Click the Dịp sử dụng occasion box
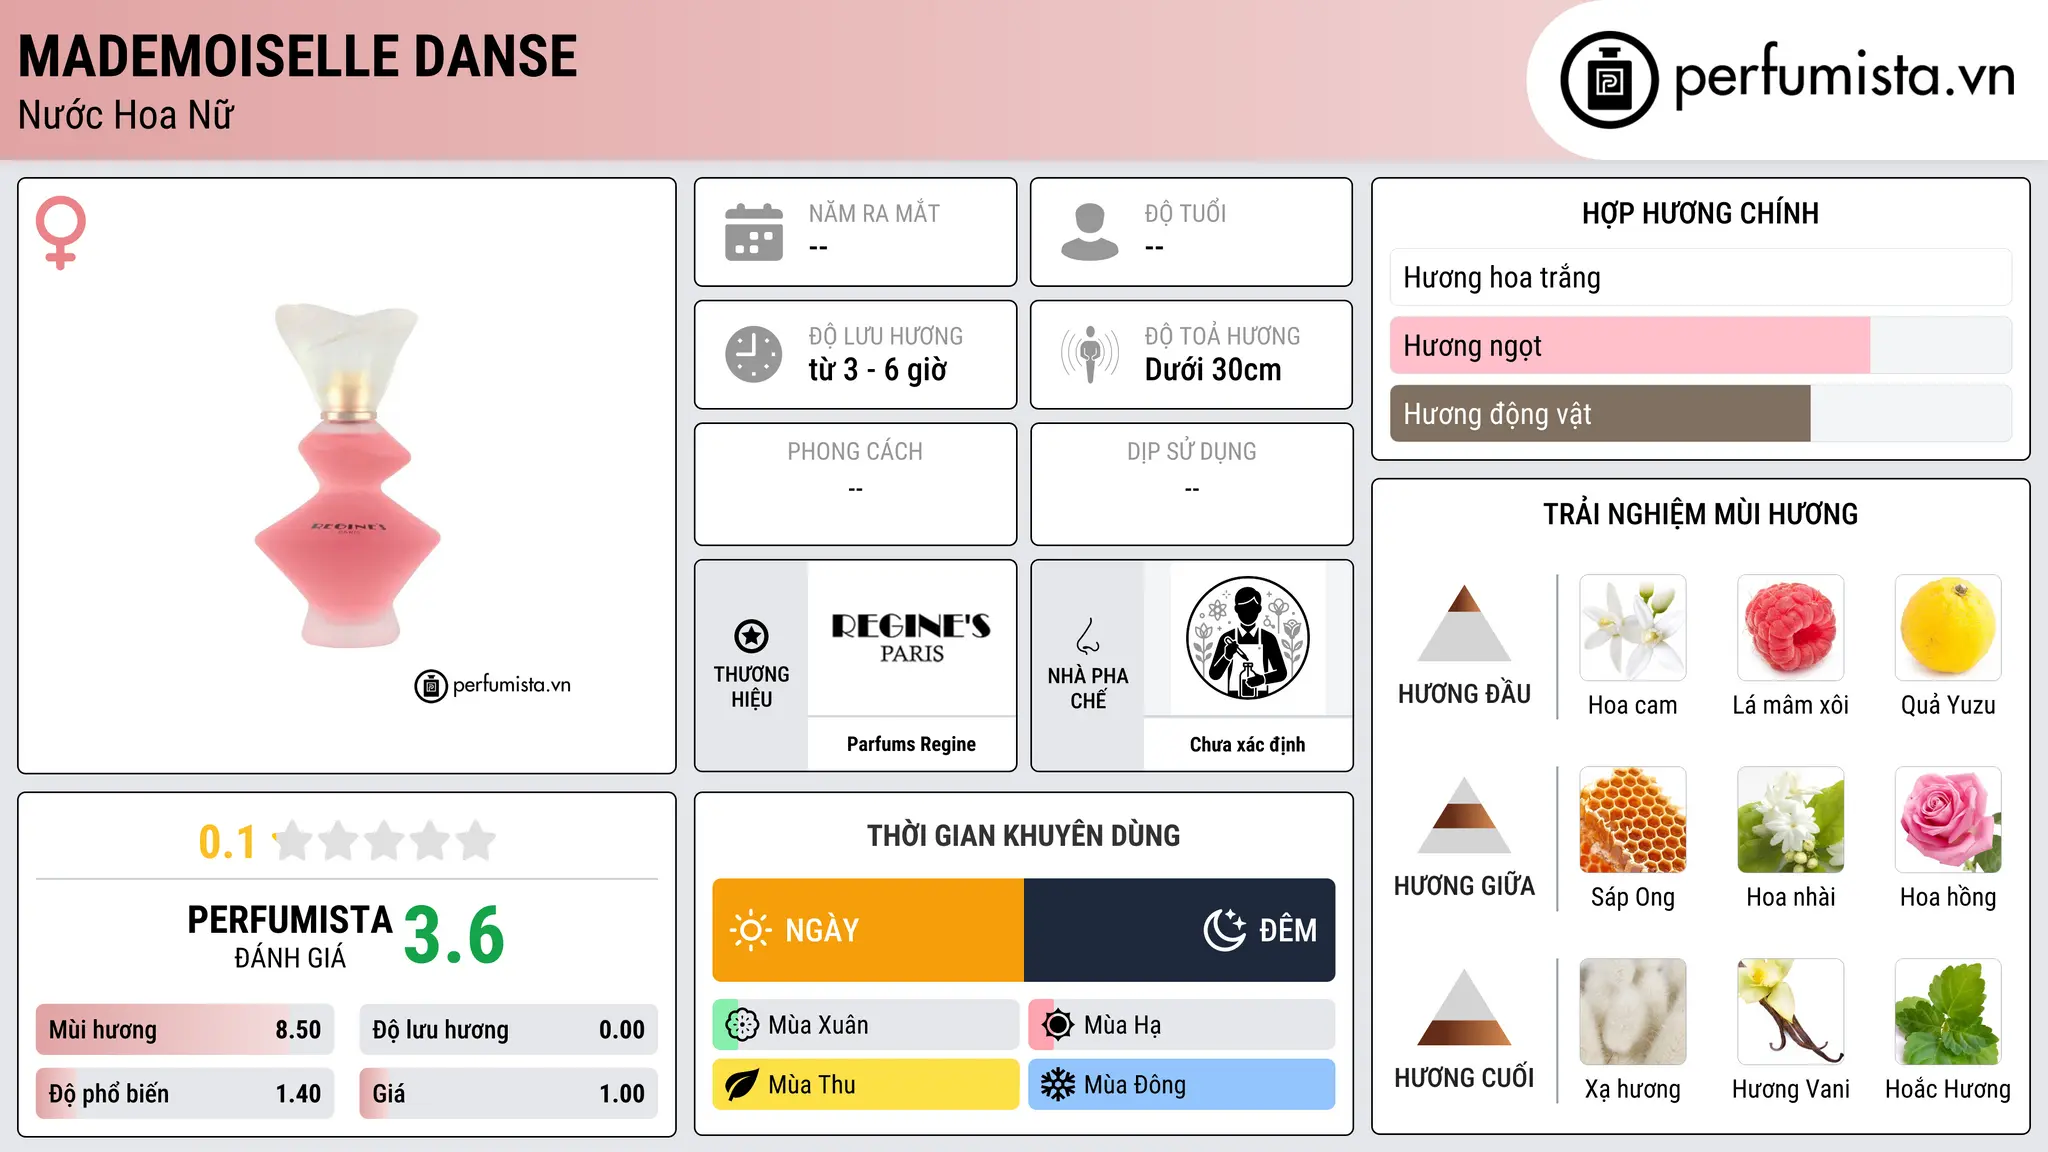This screenshot has width=2048, height=1152. [x=1191, y=484]
